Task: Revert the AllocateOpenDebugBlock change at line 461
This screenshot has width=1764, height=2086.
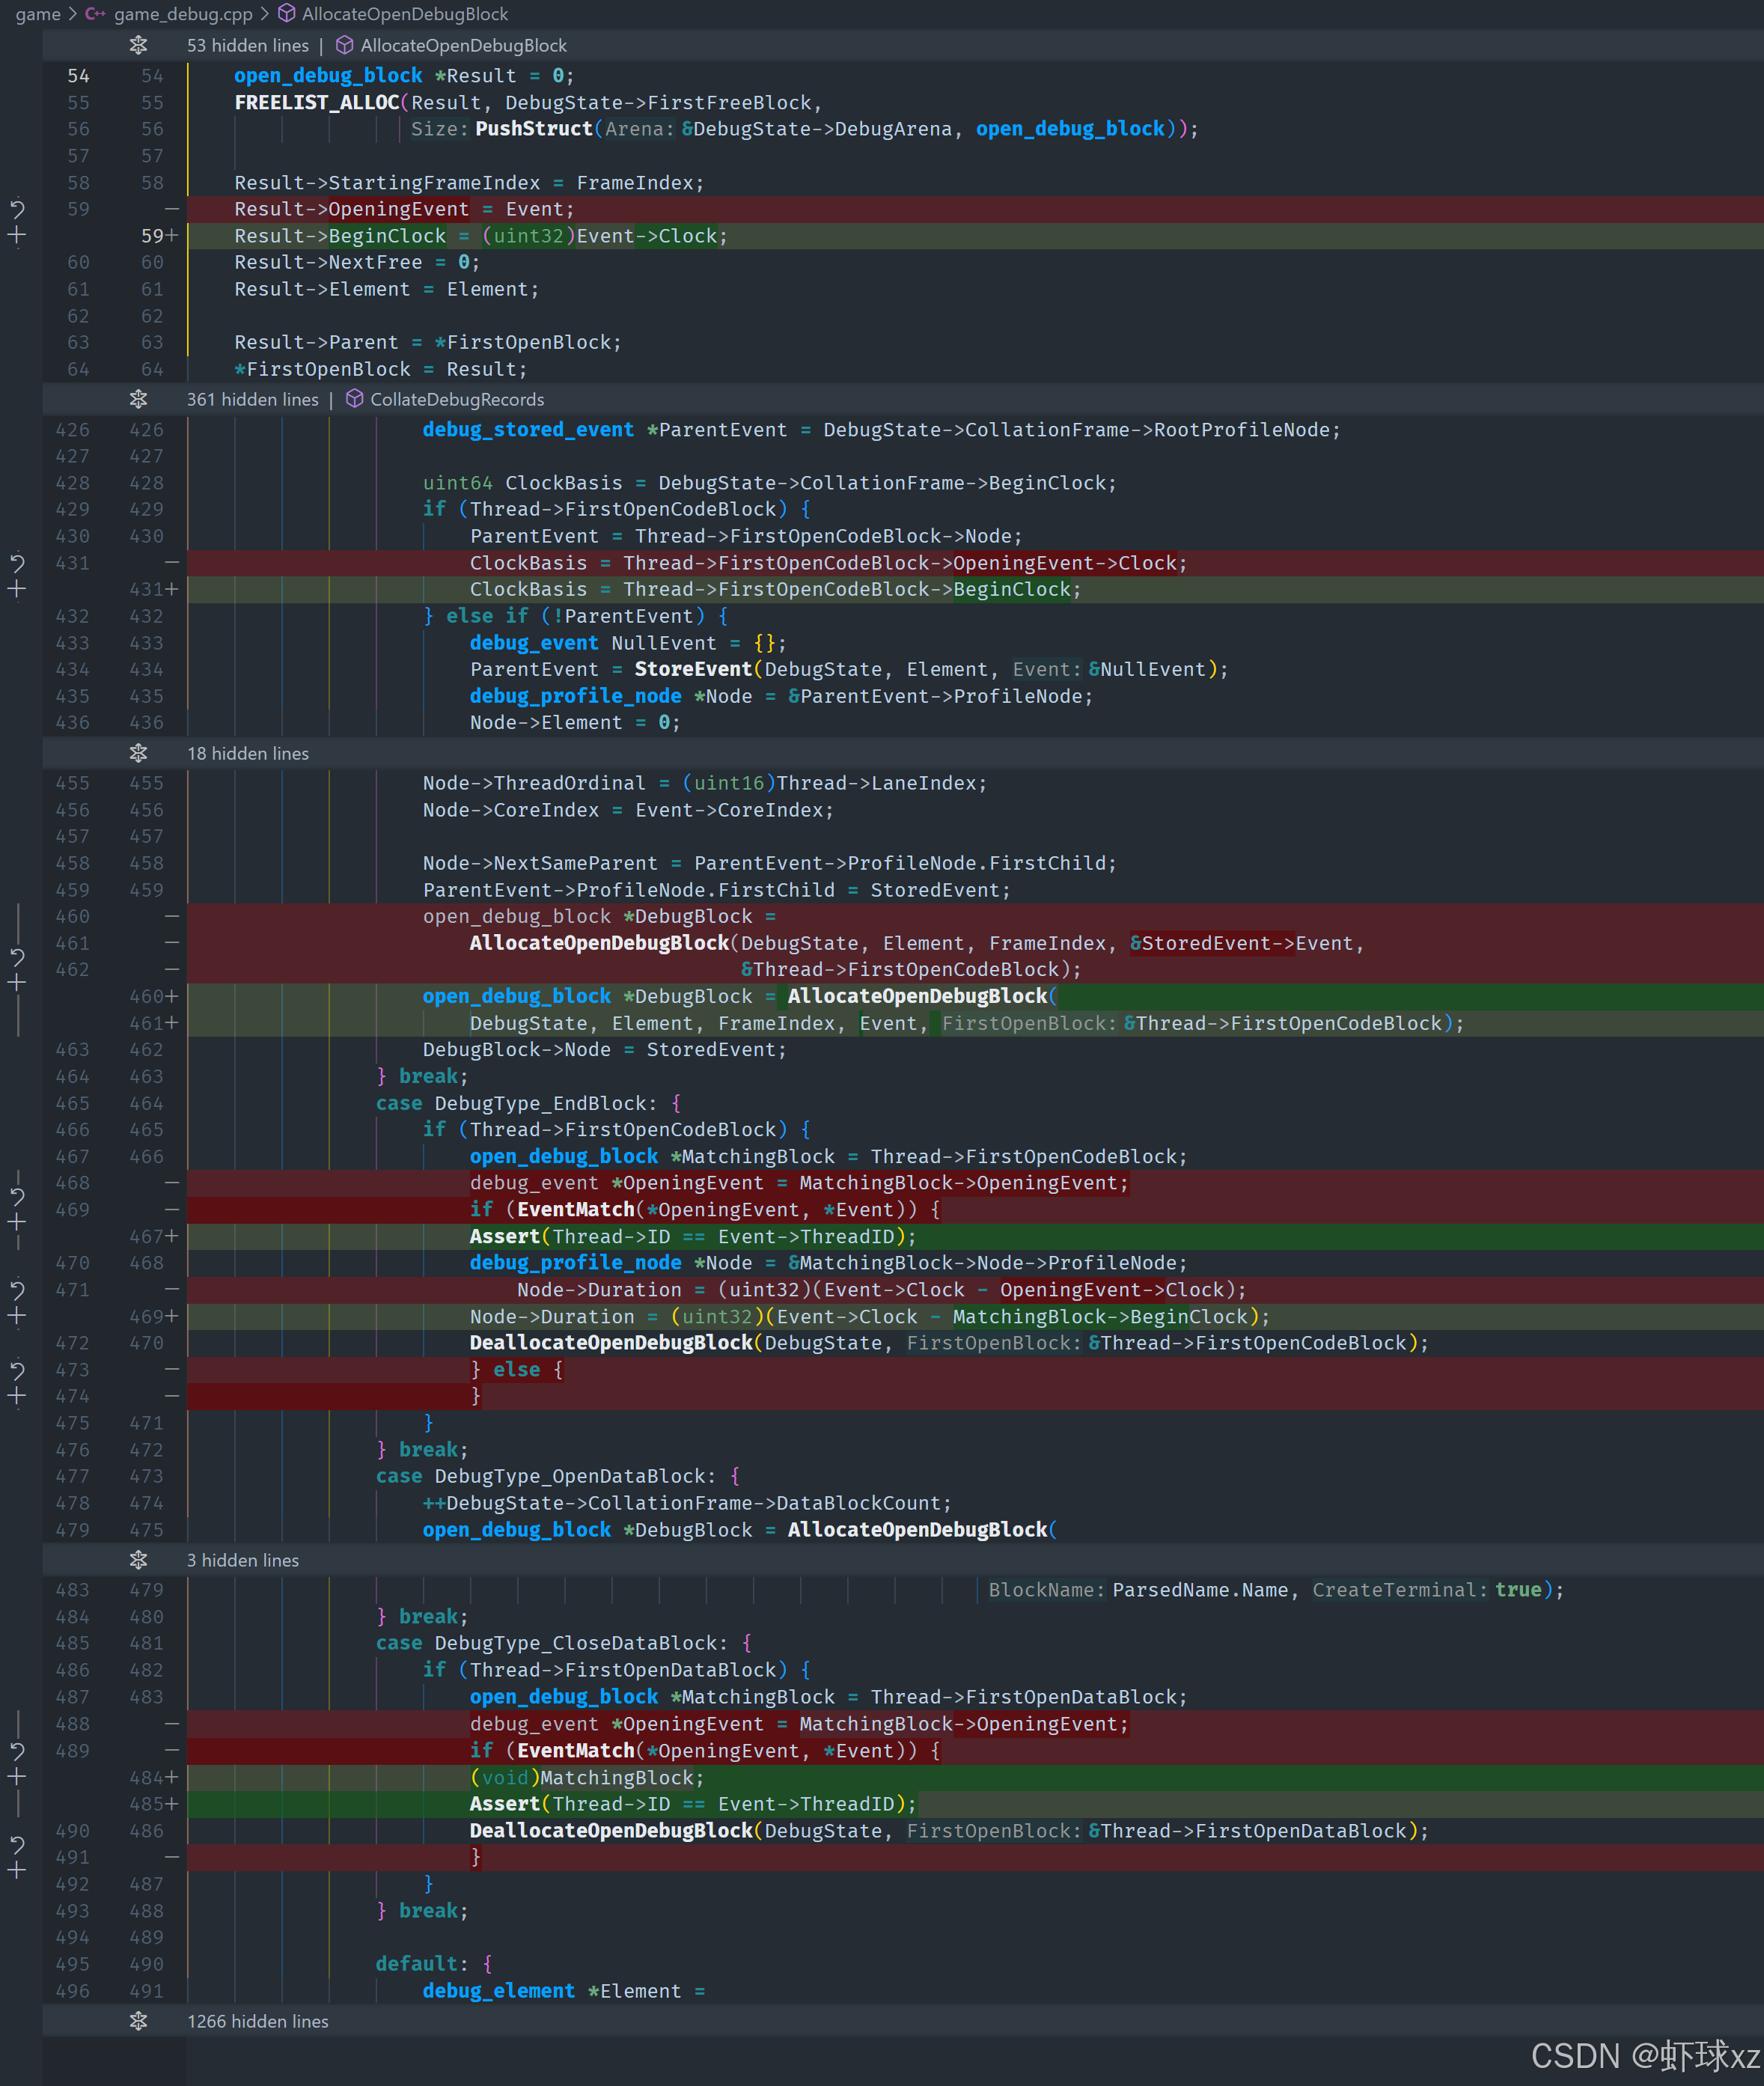Action: pyautogui.click(x=17, y=957)
